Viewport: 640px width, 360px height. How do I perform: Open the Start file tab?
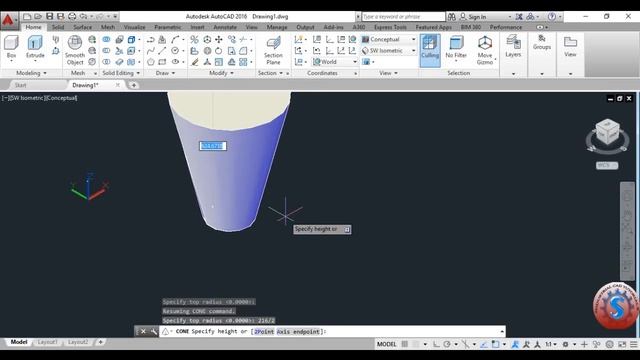[x=20, y=85]
